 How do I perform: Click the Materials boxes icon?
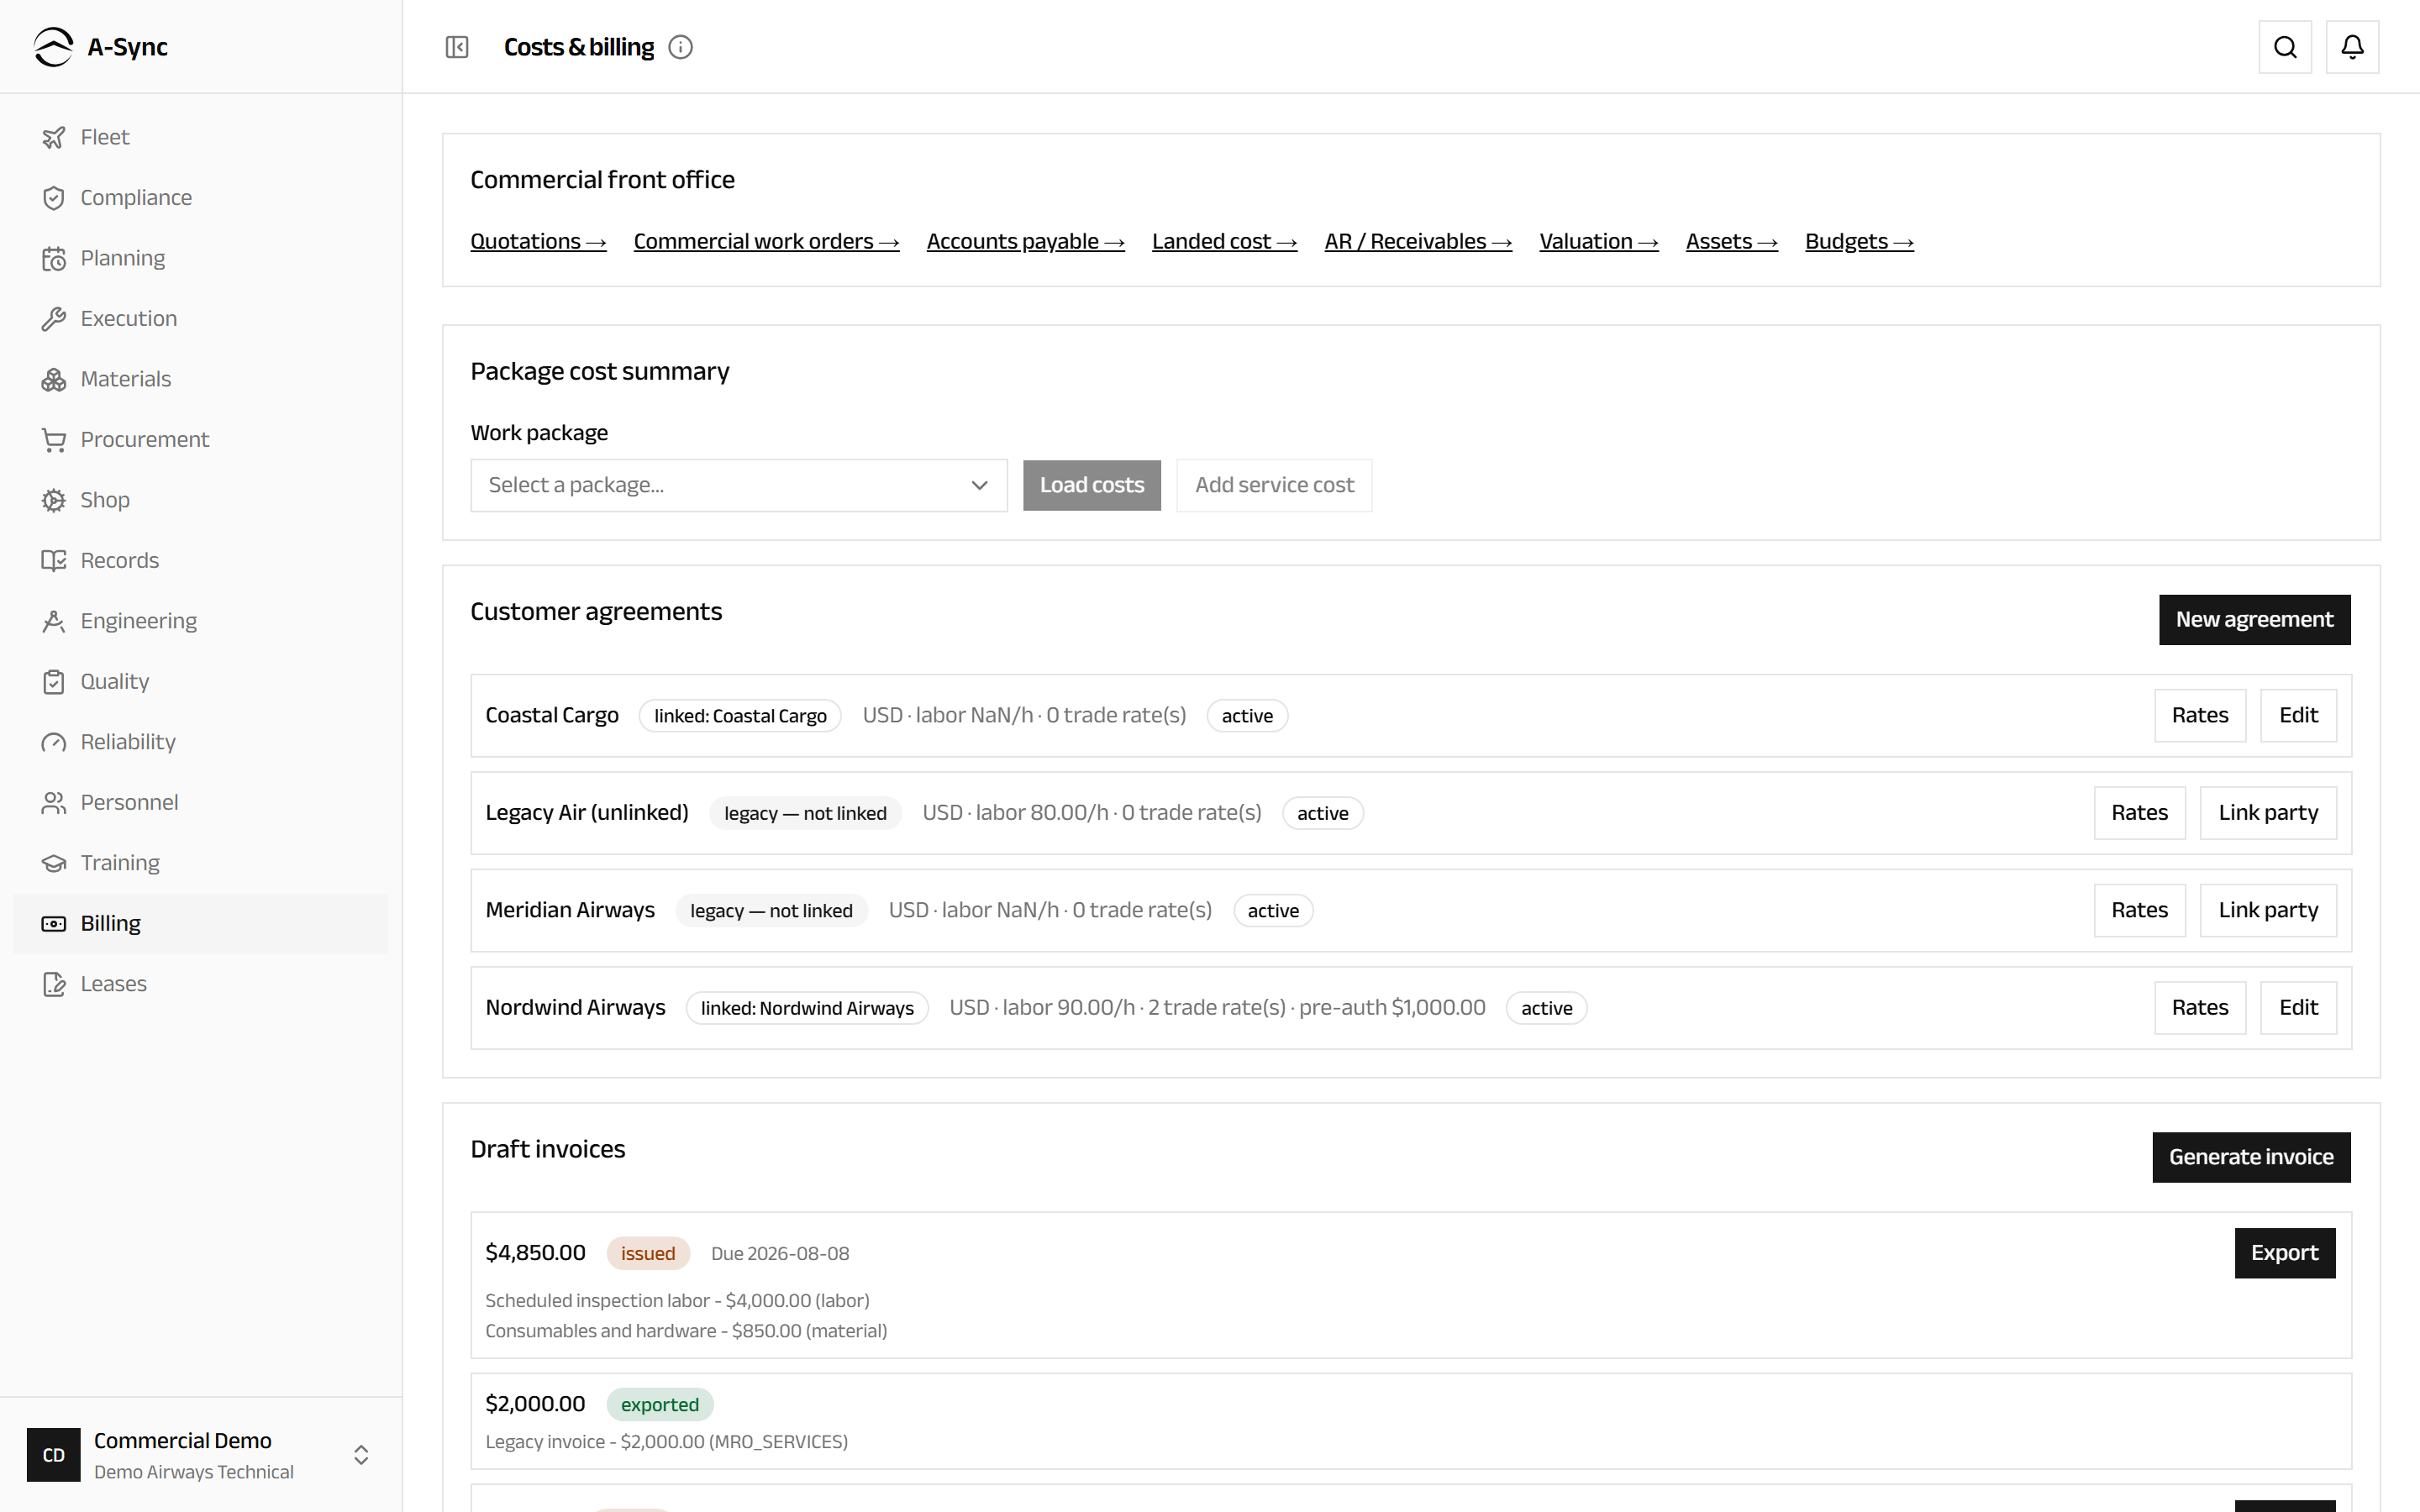click(54, 379)
